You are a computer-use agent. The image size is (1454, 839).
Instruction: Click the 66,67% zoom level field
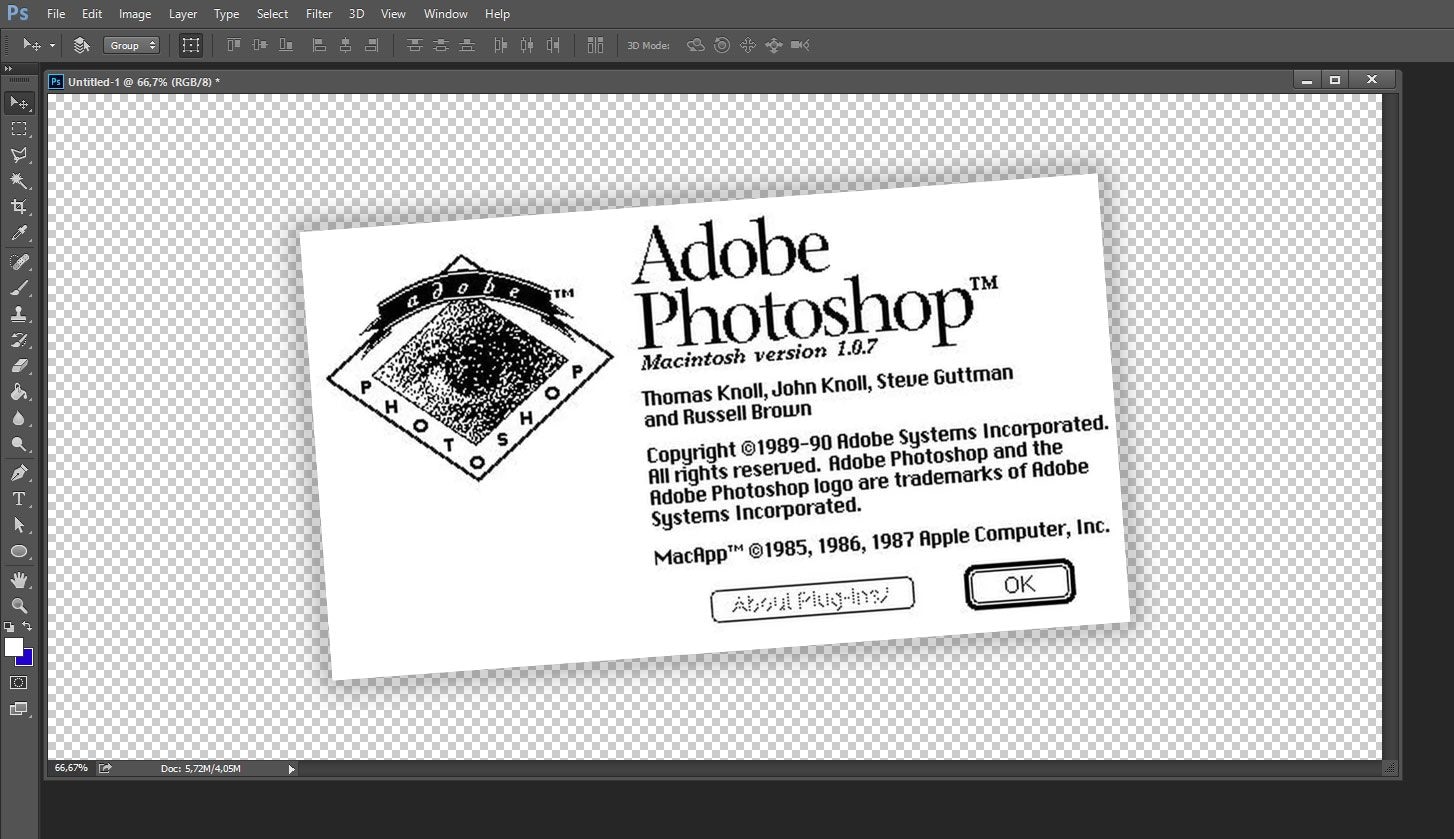71,768
